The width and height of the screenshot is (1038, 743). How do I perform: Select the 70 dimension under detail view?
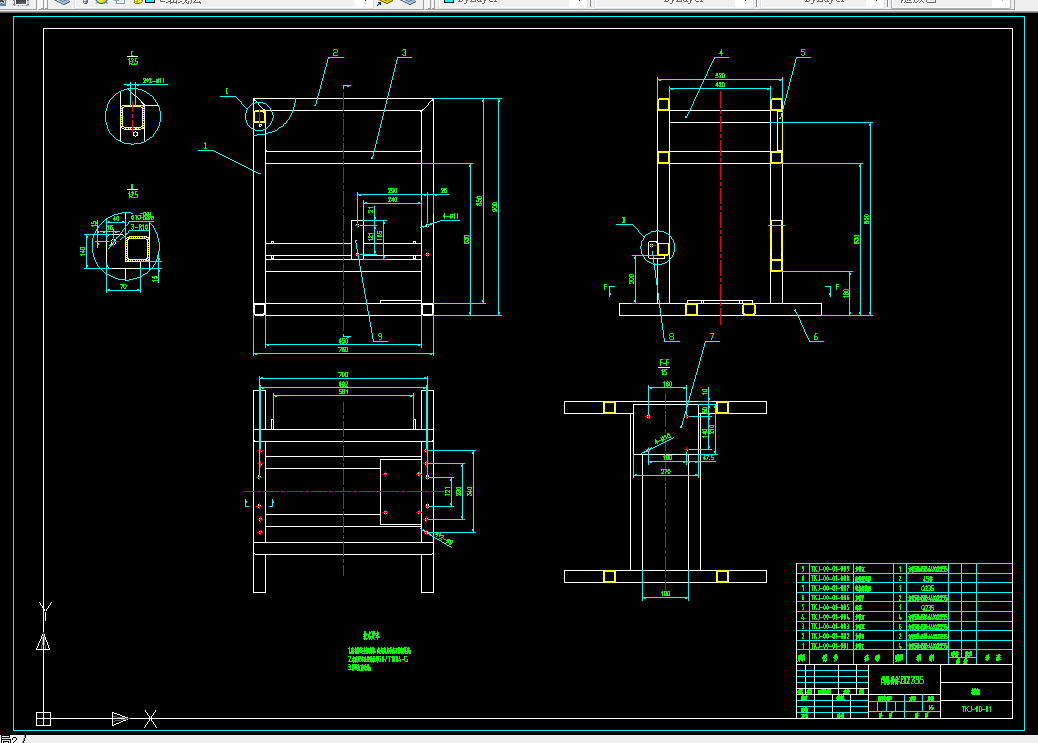123,287
